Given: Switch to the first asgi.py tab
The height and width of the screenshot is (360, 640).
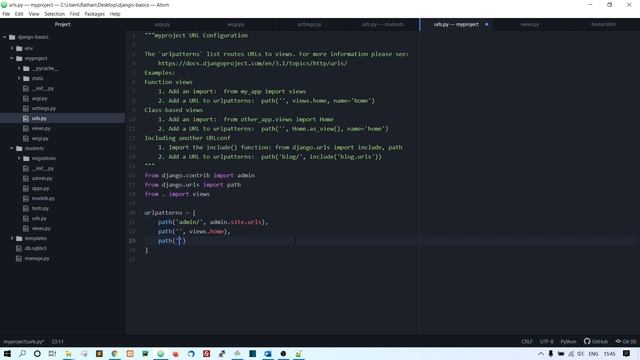Looking at the screenshot, I should coord(162,24).
